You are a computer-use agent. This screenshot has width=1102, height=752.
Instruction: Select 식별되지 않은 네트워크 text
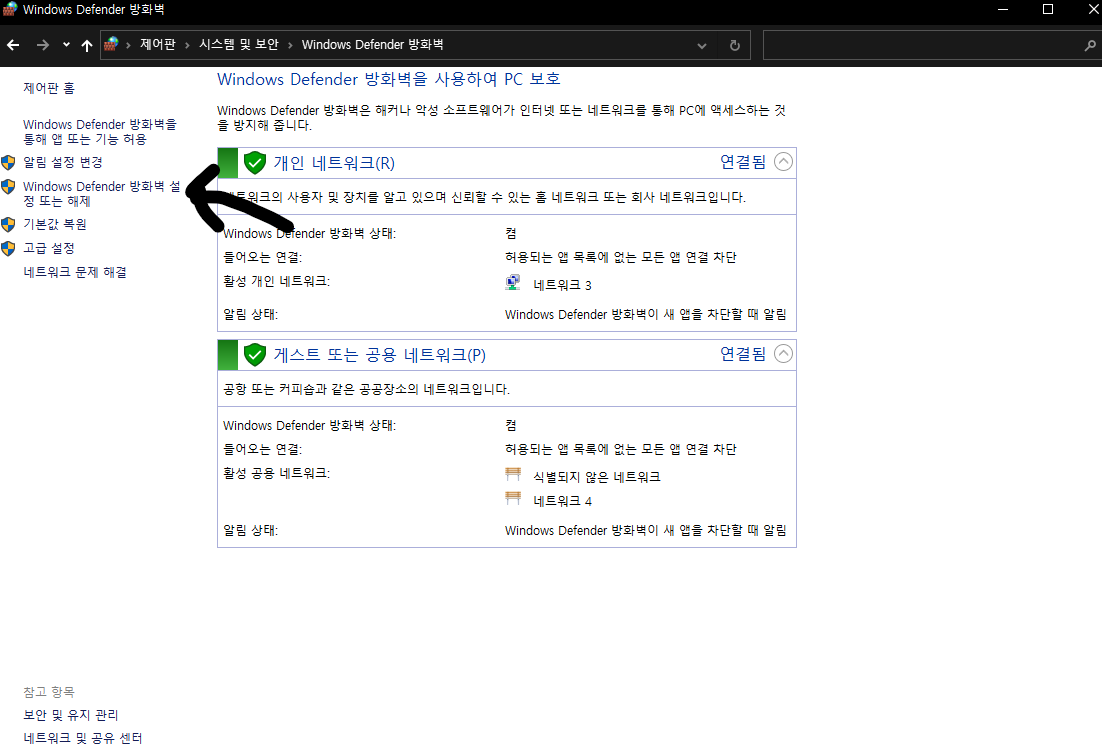[x=597, y=477]
